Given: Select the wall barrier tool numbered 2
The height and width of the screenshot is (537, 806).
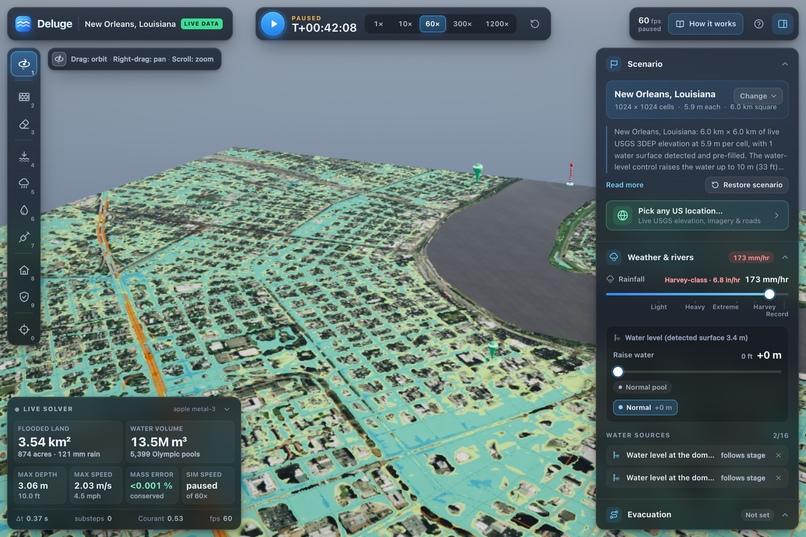Looking at the screenshot, I should point(24,97).
